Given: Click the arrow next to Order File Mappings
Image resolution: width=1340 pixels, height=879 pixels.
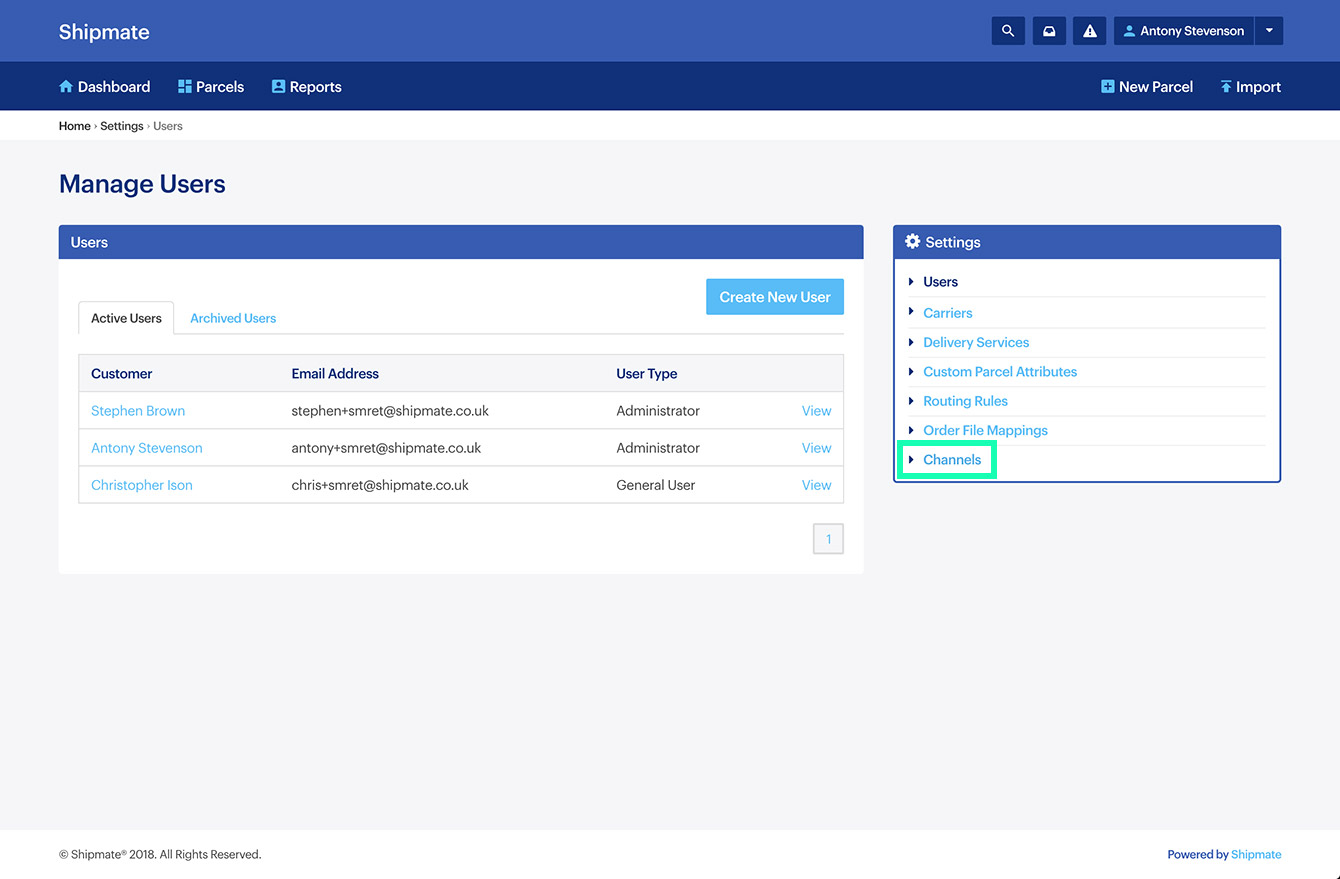Looking at the screenshot, I should (x=911, y=430).
